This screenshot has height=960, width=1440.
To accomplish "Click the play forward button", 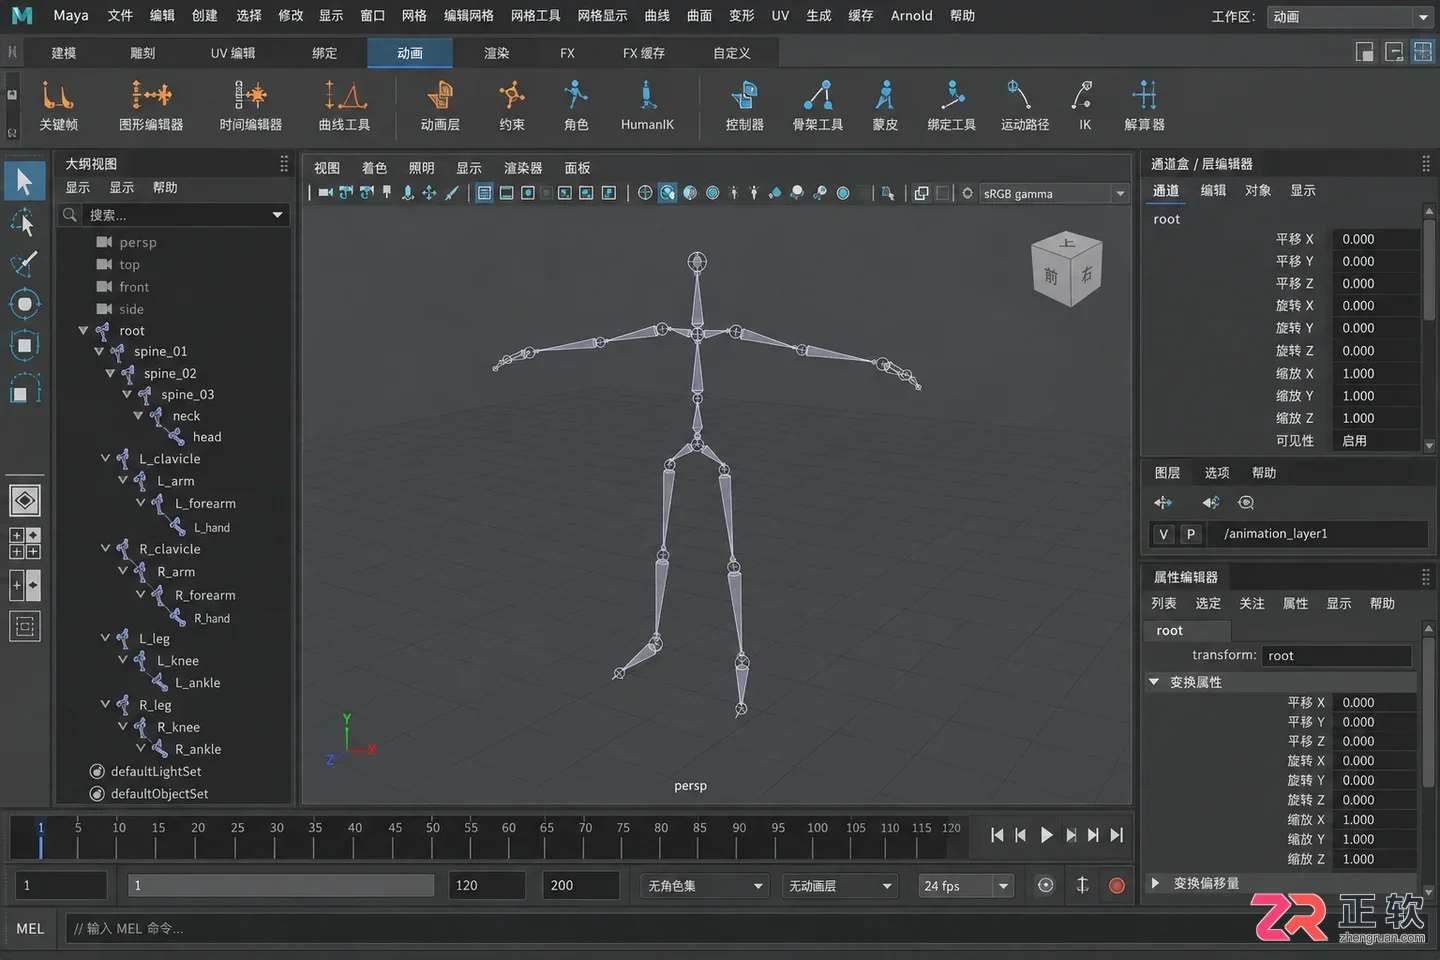I will [x=1046, y=835].
